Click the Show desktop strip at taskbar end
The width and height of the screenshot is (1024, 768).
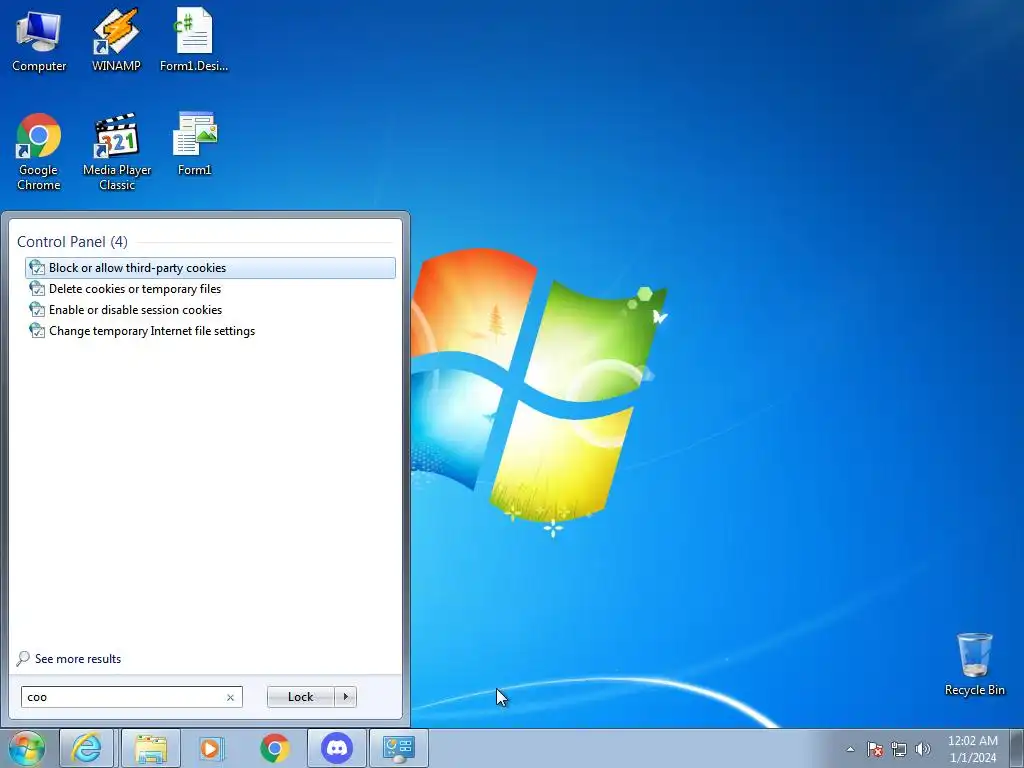click(1016, 748)
